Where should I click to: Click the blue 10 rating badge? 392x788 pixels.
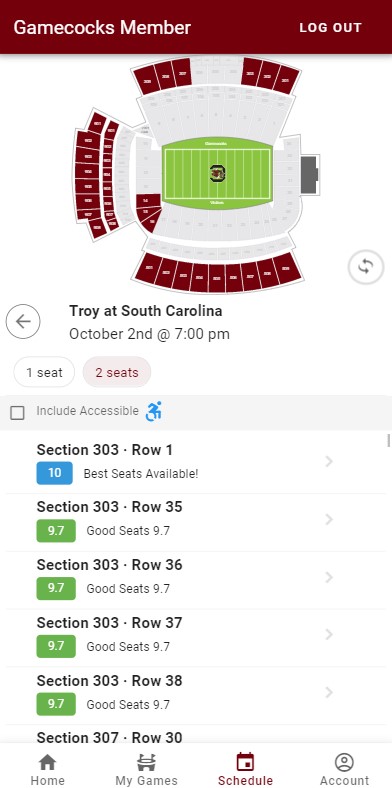tap(55, 473)
